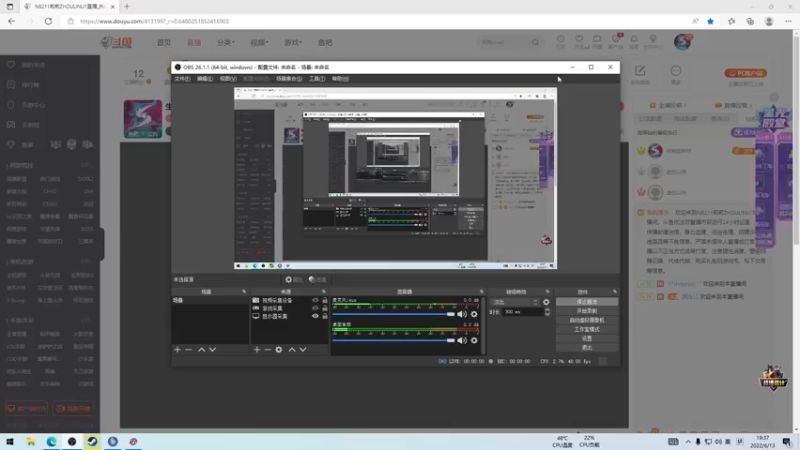Toggle visibility of display capture source
800x450 pixels.
click(x=315, y=316)
